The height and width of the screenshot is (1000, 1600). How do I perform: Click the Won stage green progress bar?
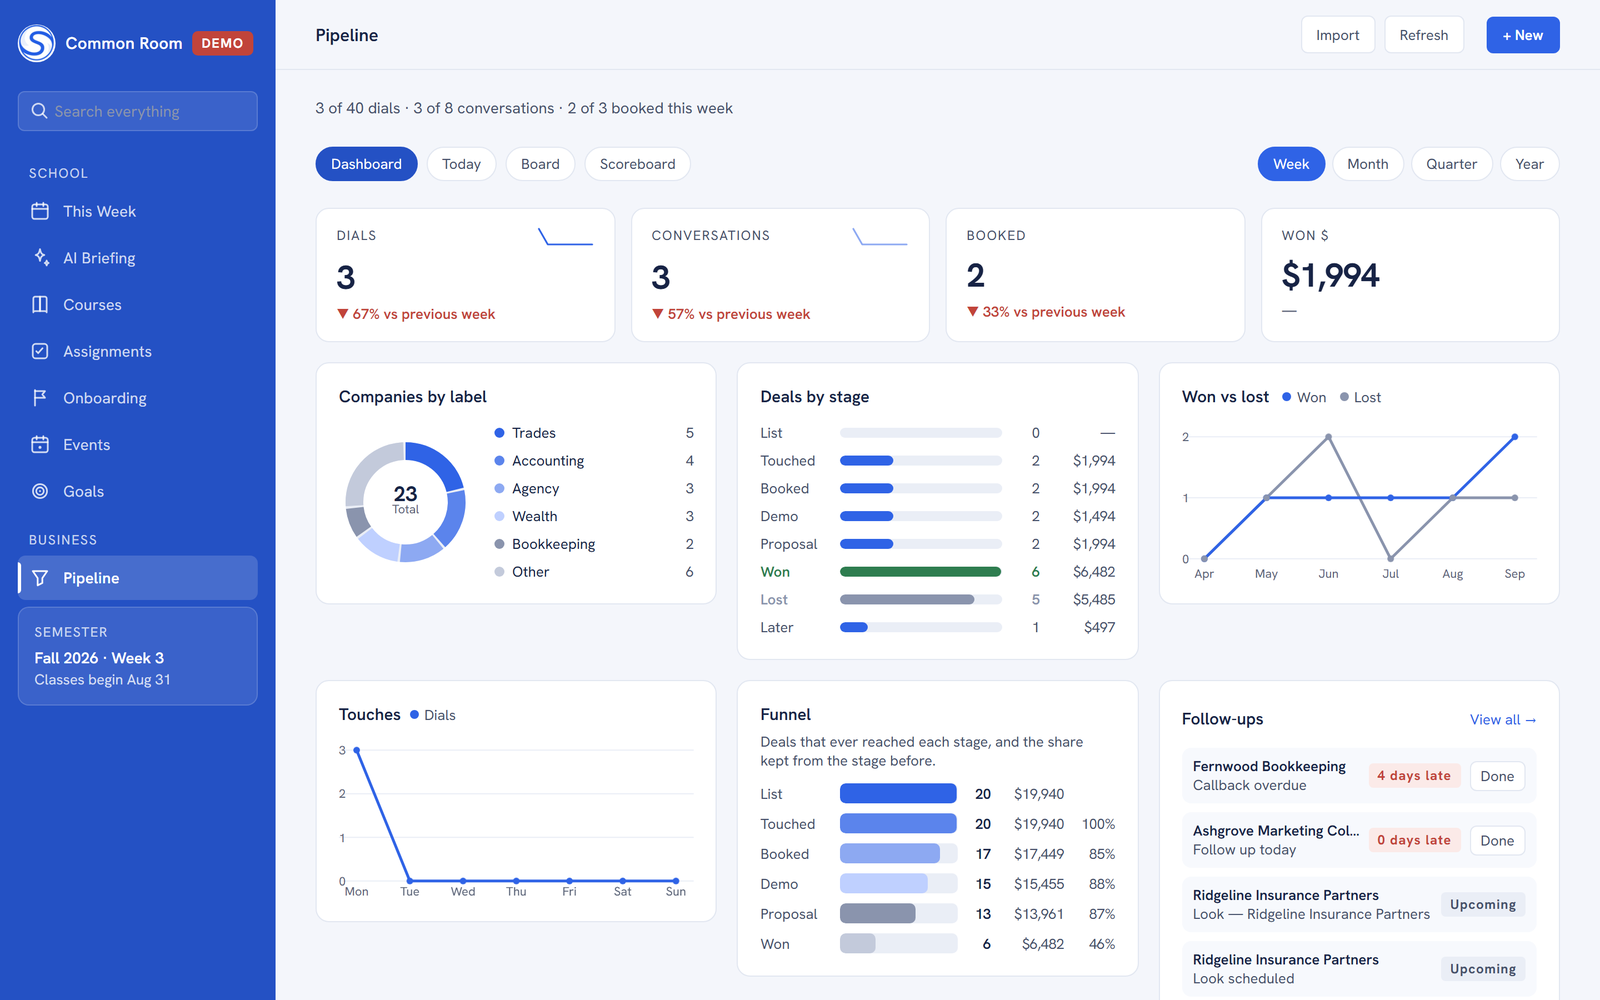pos(920,572)
